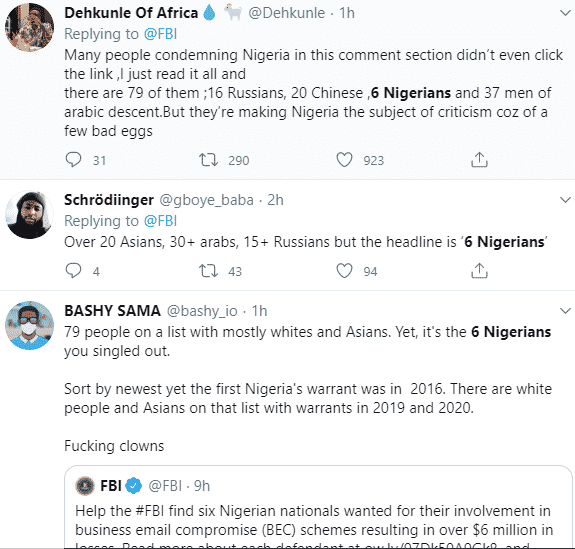Open @FBI mention in Dehkunle's reply
This screenshot has width=575, height=549.
tap(160, 34)
